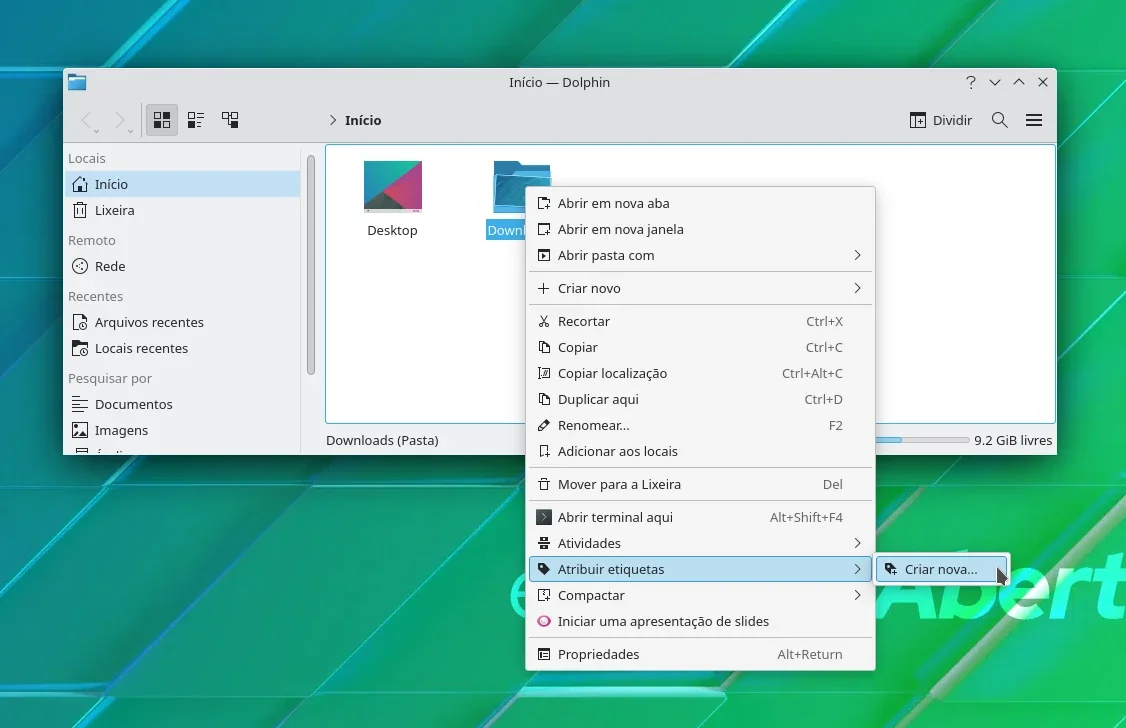1126x728 pixels.
Task: Click the sidebar vertical scrollbar
Action: 311,265
